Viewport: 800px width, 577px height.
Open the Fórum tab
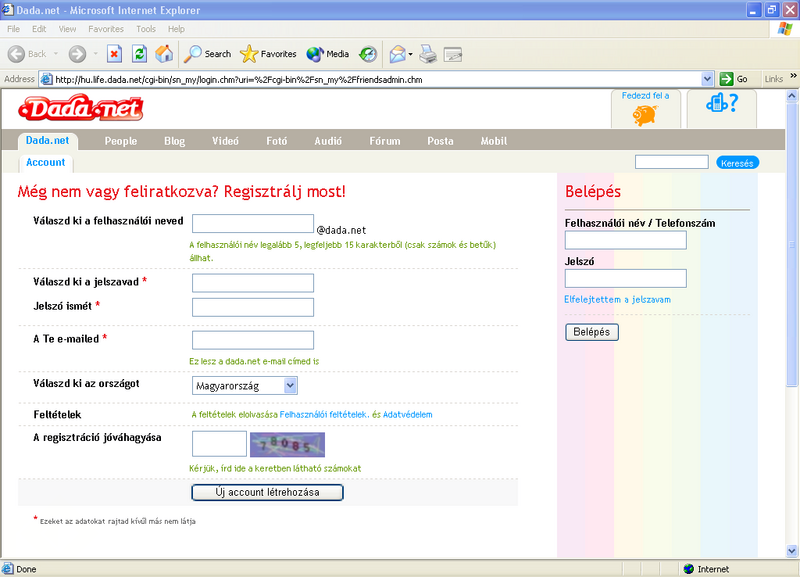[385, 141]
